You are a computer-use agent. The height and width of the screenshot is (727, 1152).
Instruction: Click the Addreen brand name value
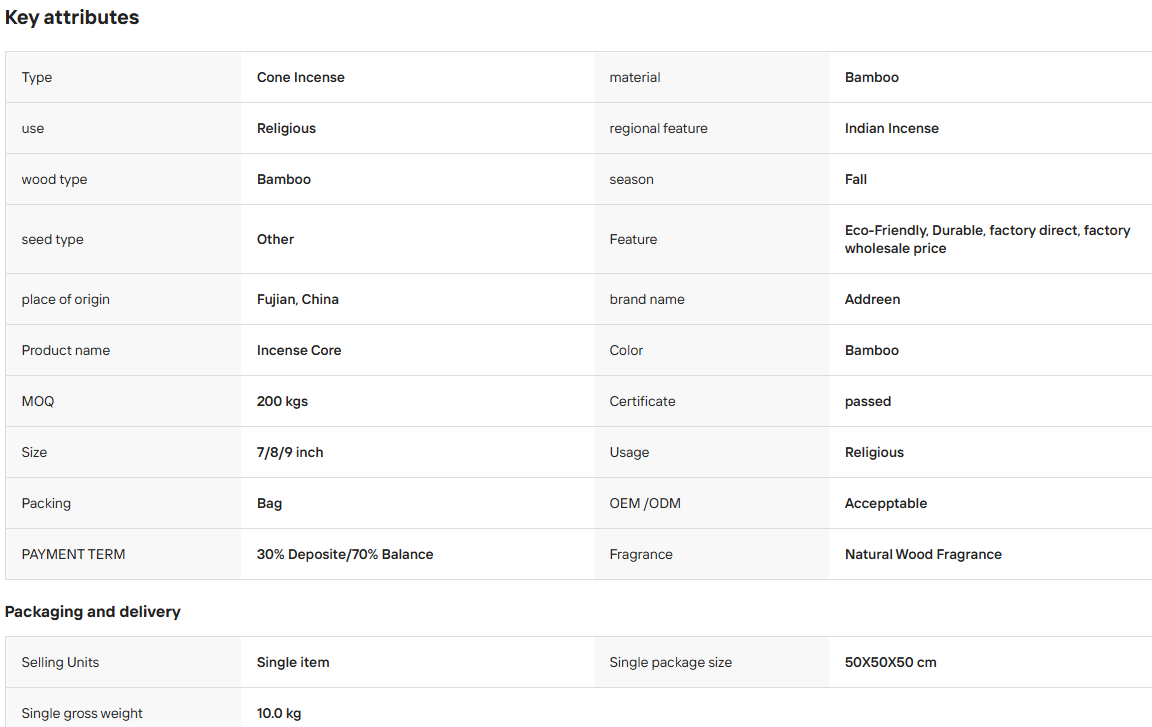coord(872,300)
